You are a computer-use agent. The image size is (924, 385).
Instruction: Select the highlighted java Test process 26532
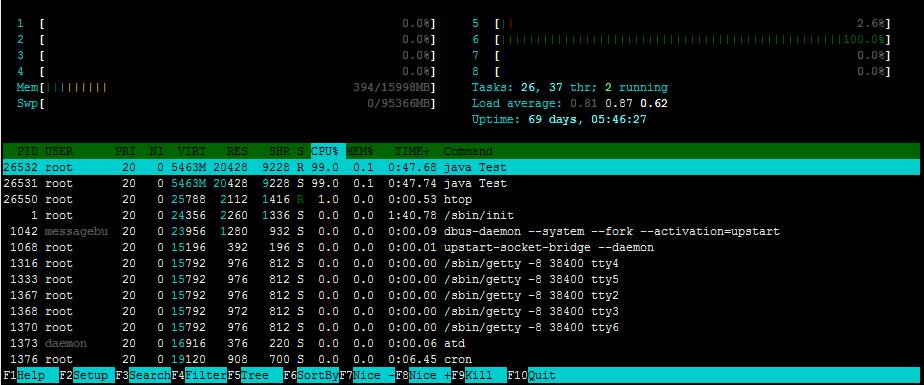pos(461,167)
